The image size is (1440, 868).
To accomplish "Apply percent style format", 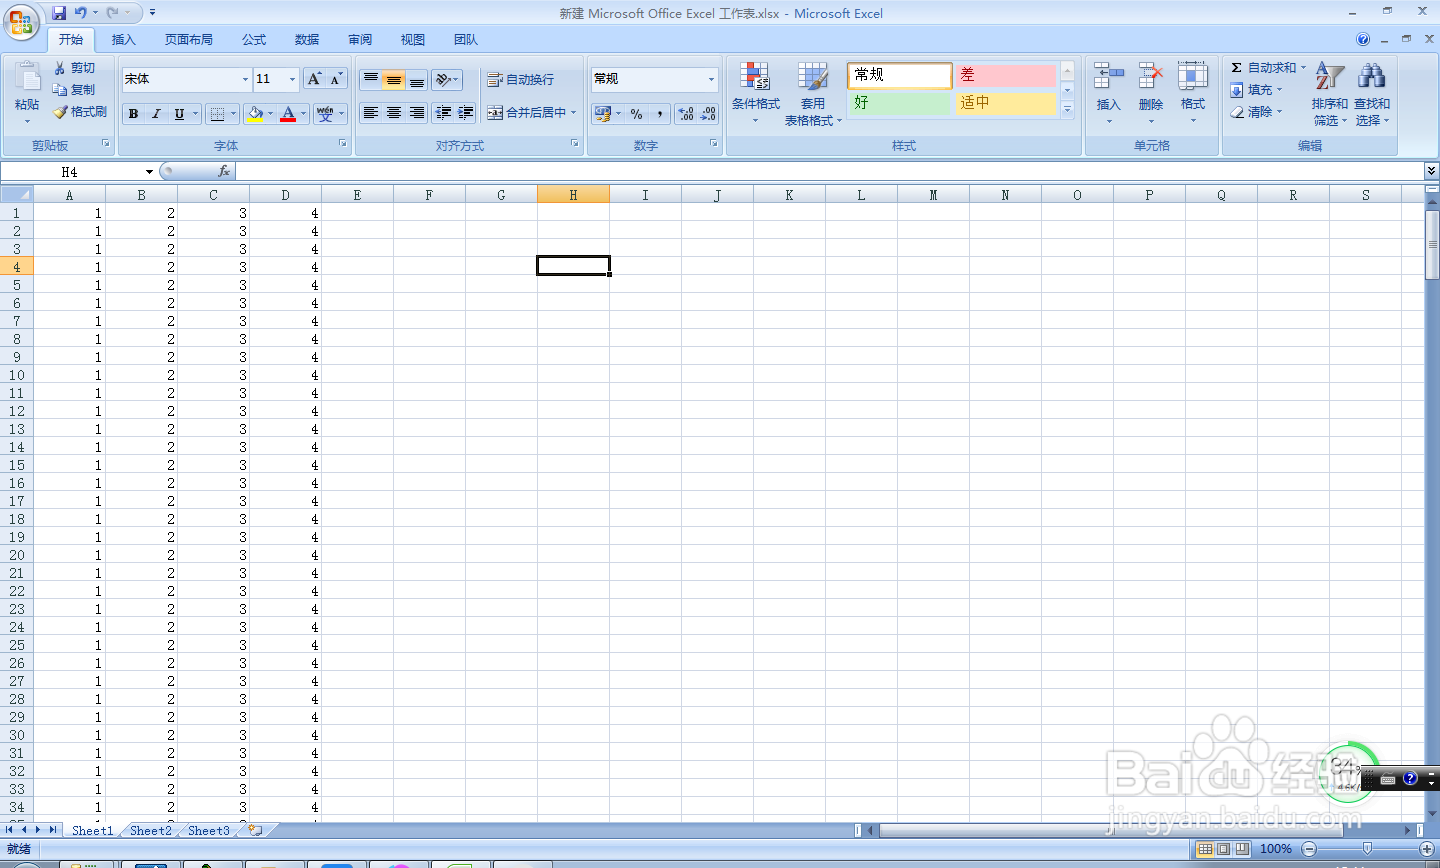I will click(637, 114).
